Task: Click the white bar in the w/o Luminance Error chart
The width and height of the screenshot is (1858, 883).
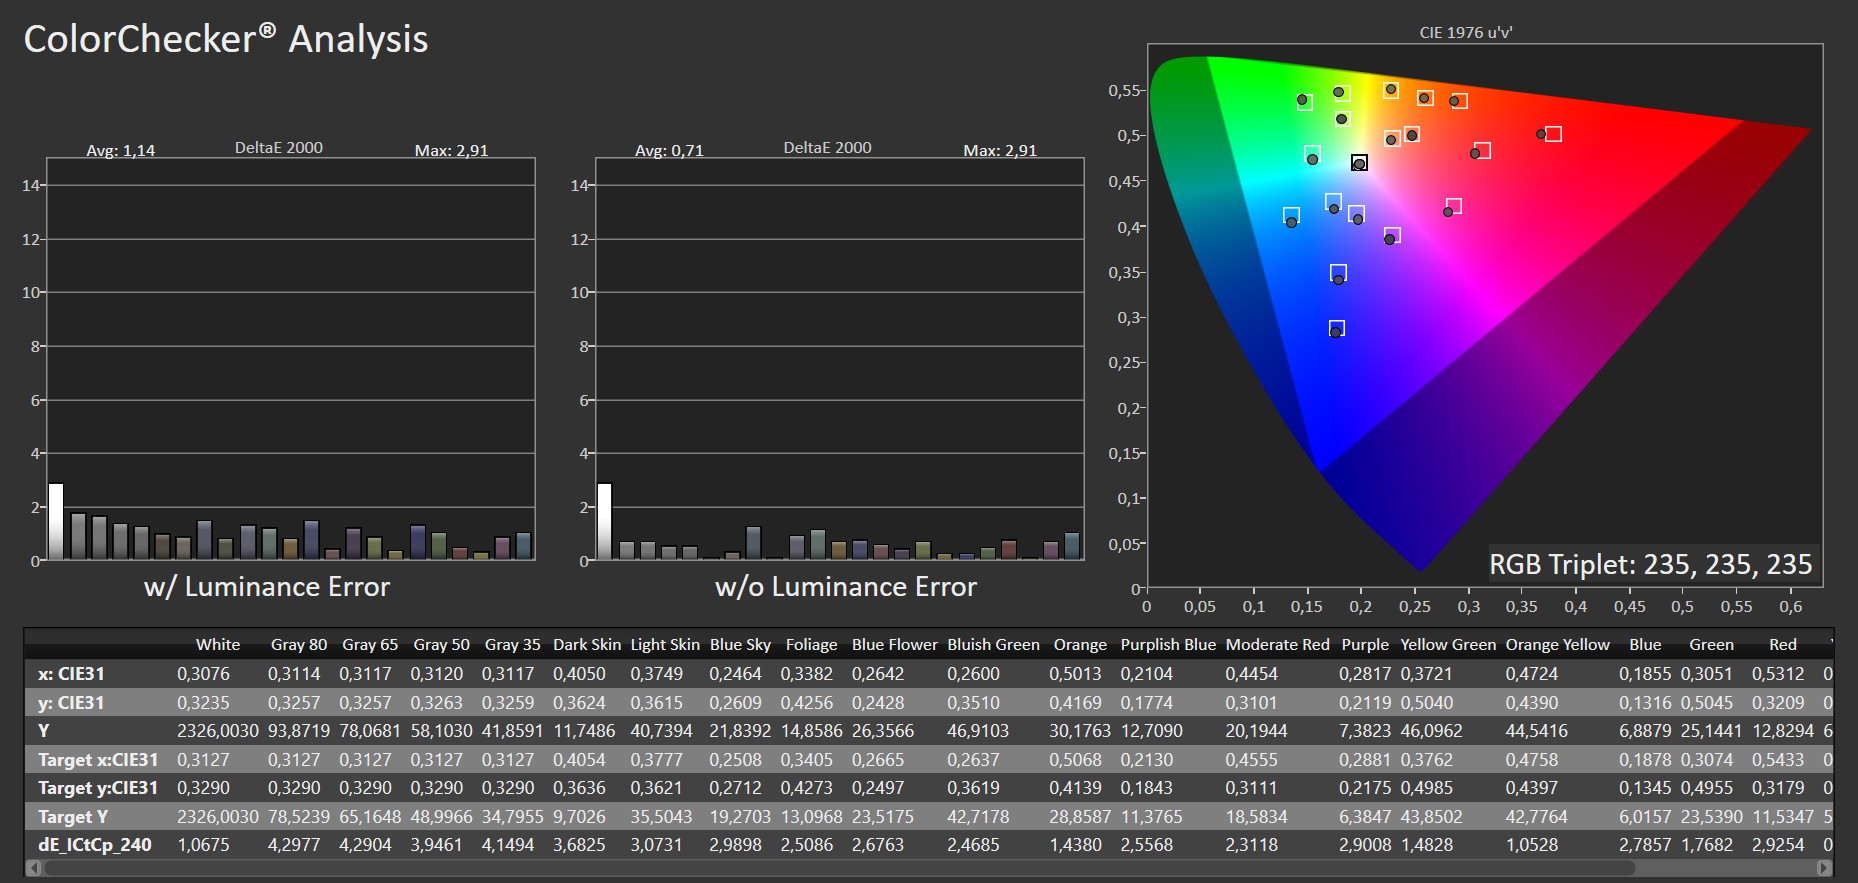Action: [x=604, y=521]
